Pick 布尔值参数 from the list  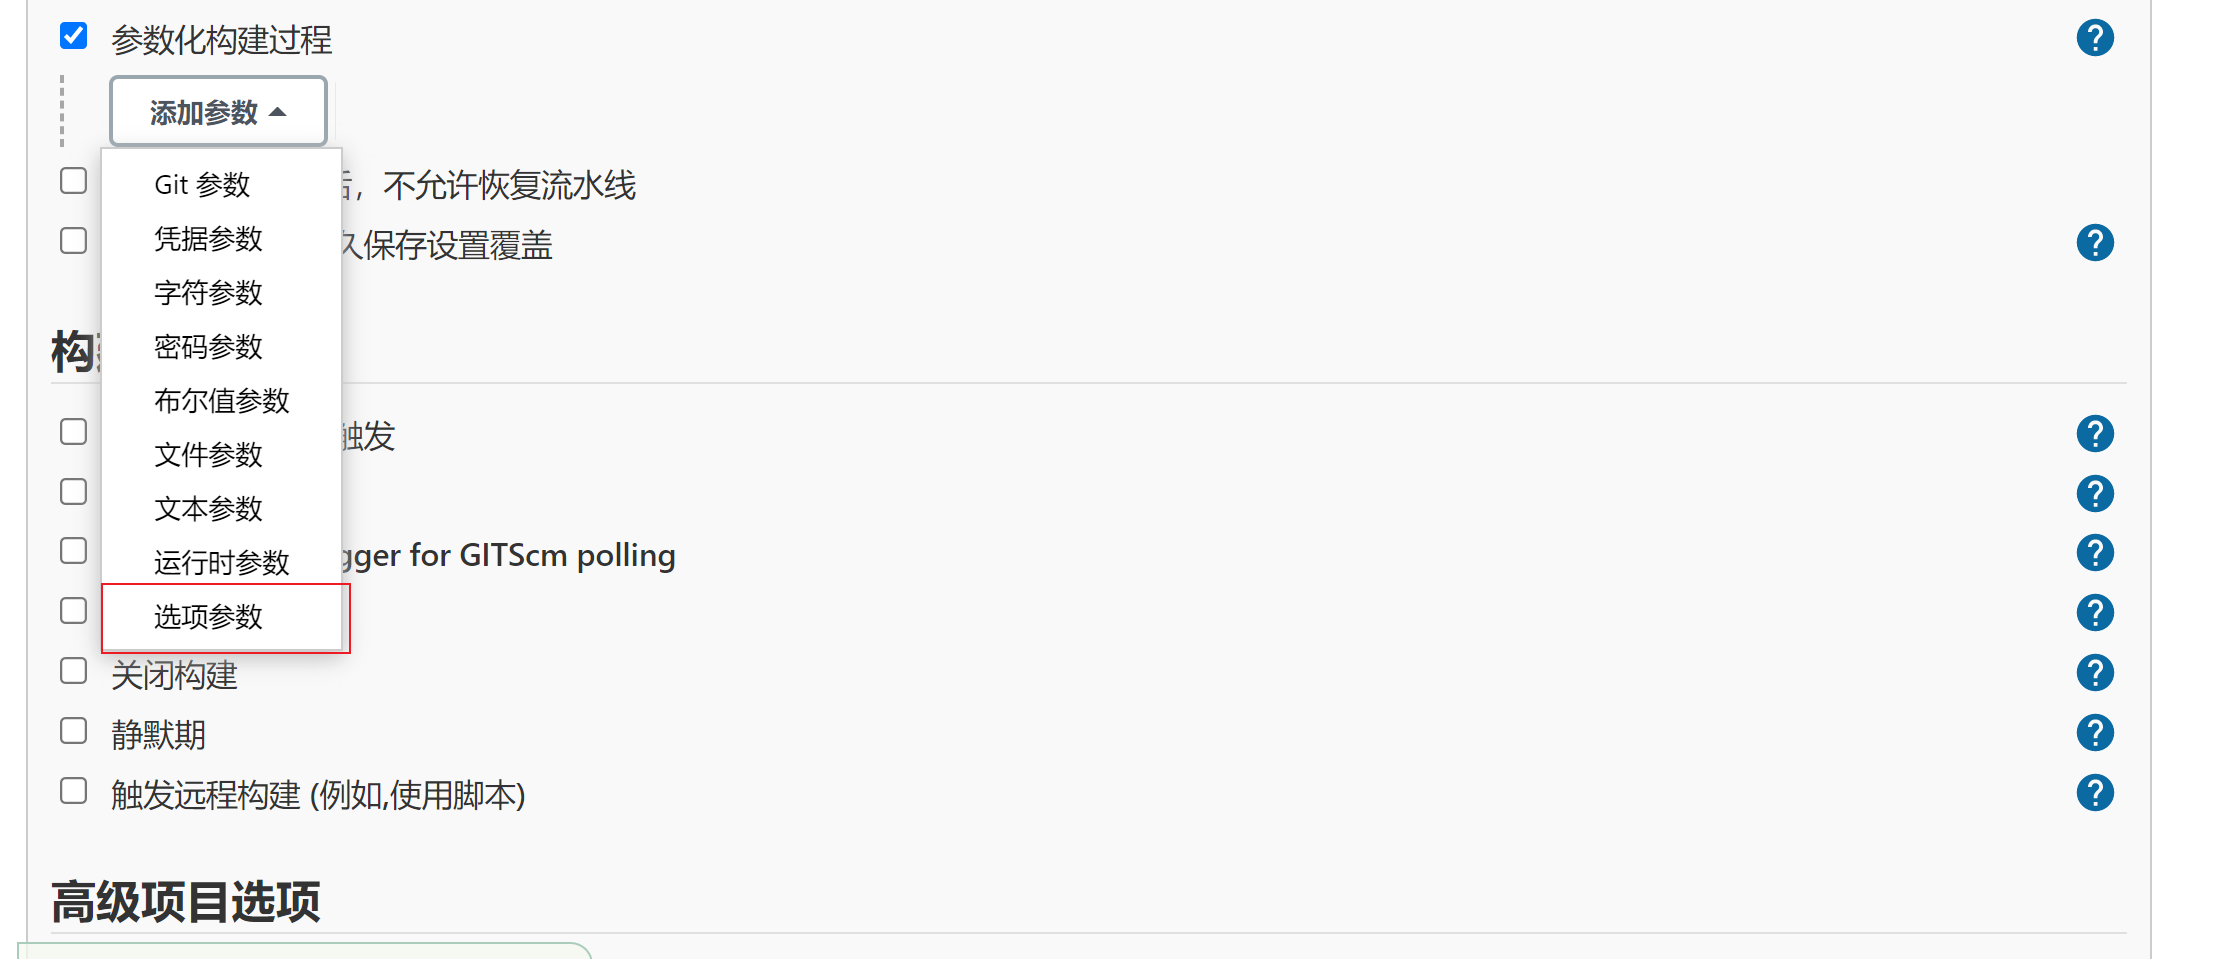click(221, 401)
